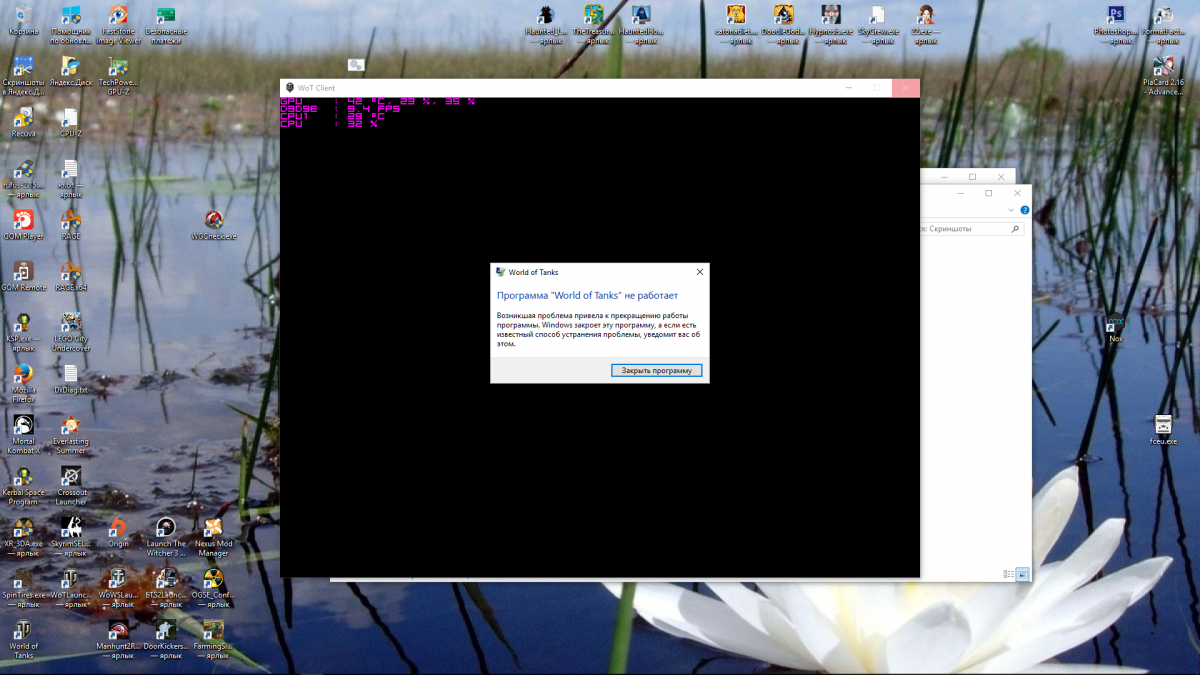Select the Everlasting Summer desktop icon

point(71,435)
